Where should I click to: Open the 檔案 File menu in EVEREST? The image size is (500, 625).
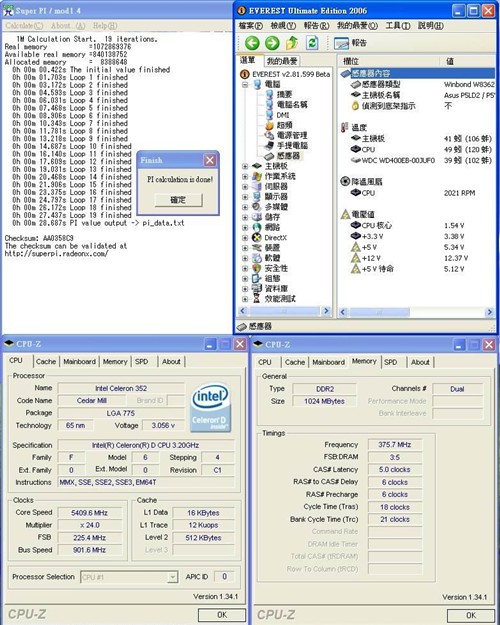coord(250,26)
